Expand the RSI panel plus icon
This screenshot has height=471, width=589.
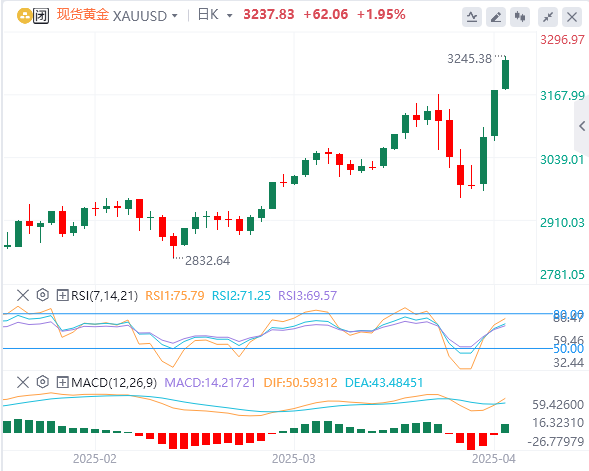tap(62, 295)
